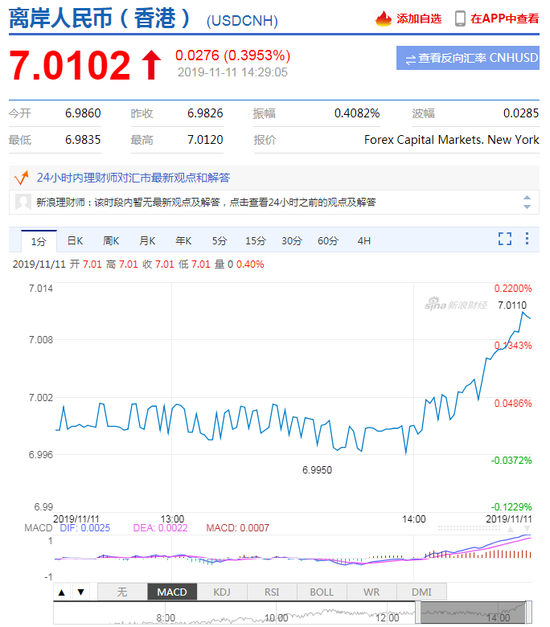Click the change value 0.0276 (0.3953%)
550x627 pixels.
pyautogui.click(x=233, y=55)
